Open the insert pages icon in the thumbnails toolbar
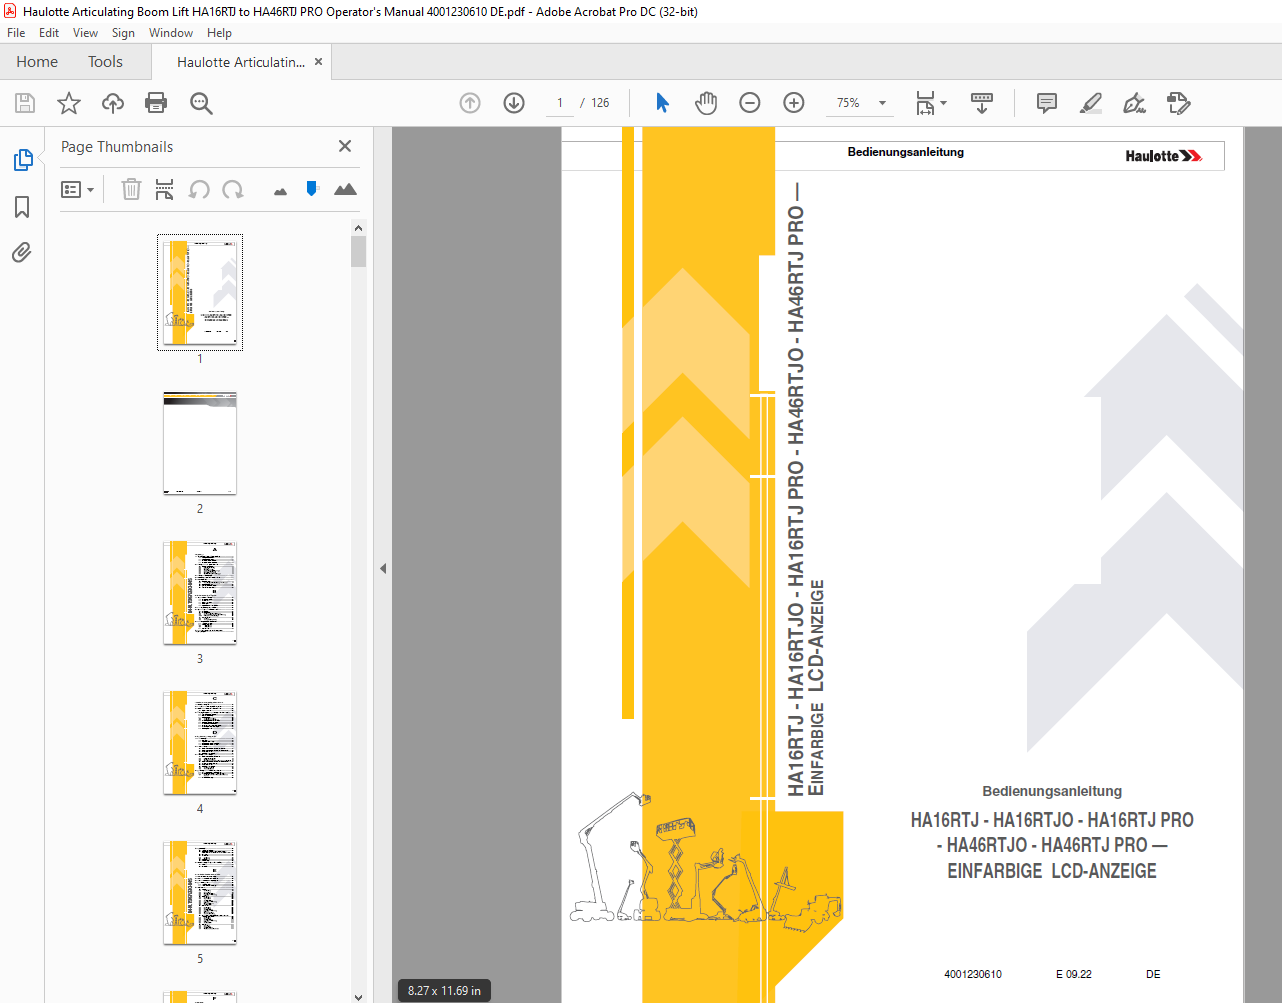Screen dimensions: 1282x1003 pos(165,189)
